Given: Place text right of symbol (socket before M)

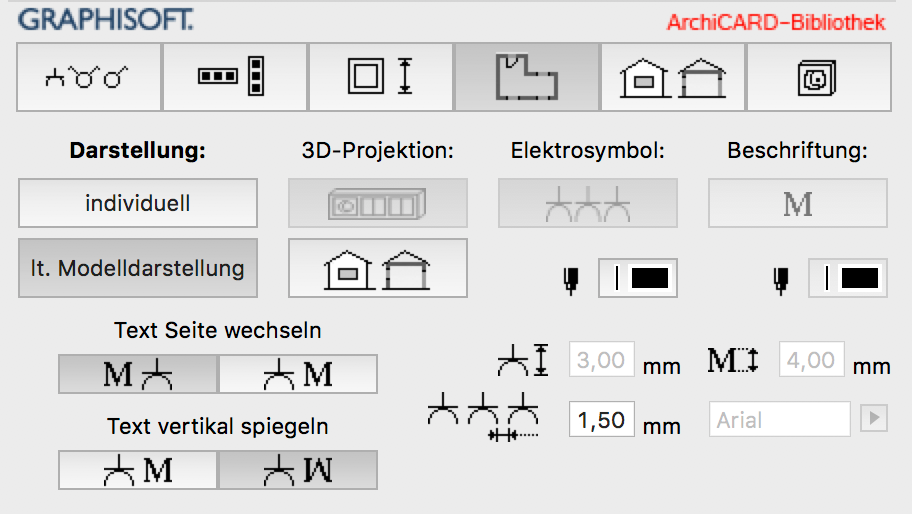Looking at the screenshot, I should pyautogui.click(x=298, y=374).
